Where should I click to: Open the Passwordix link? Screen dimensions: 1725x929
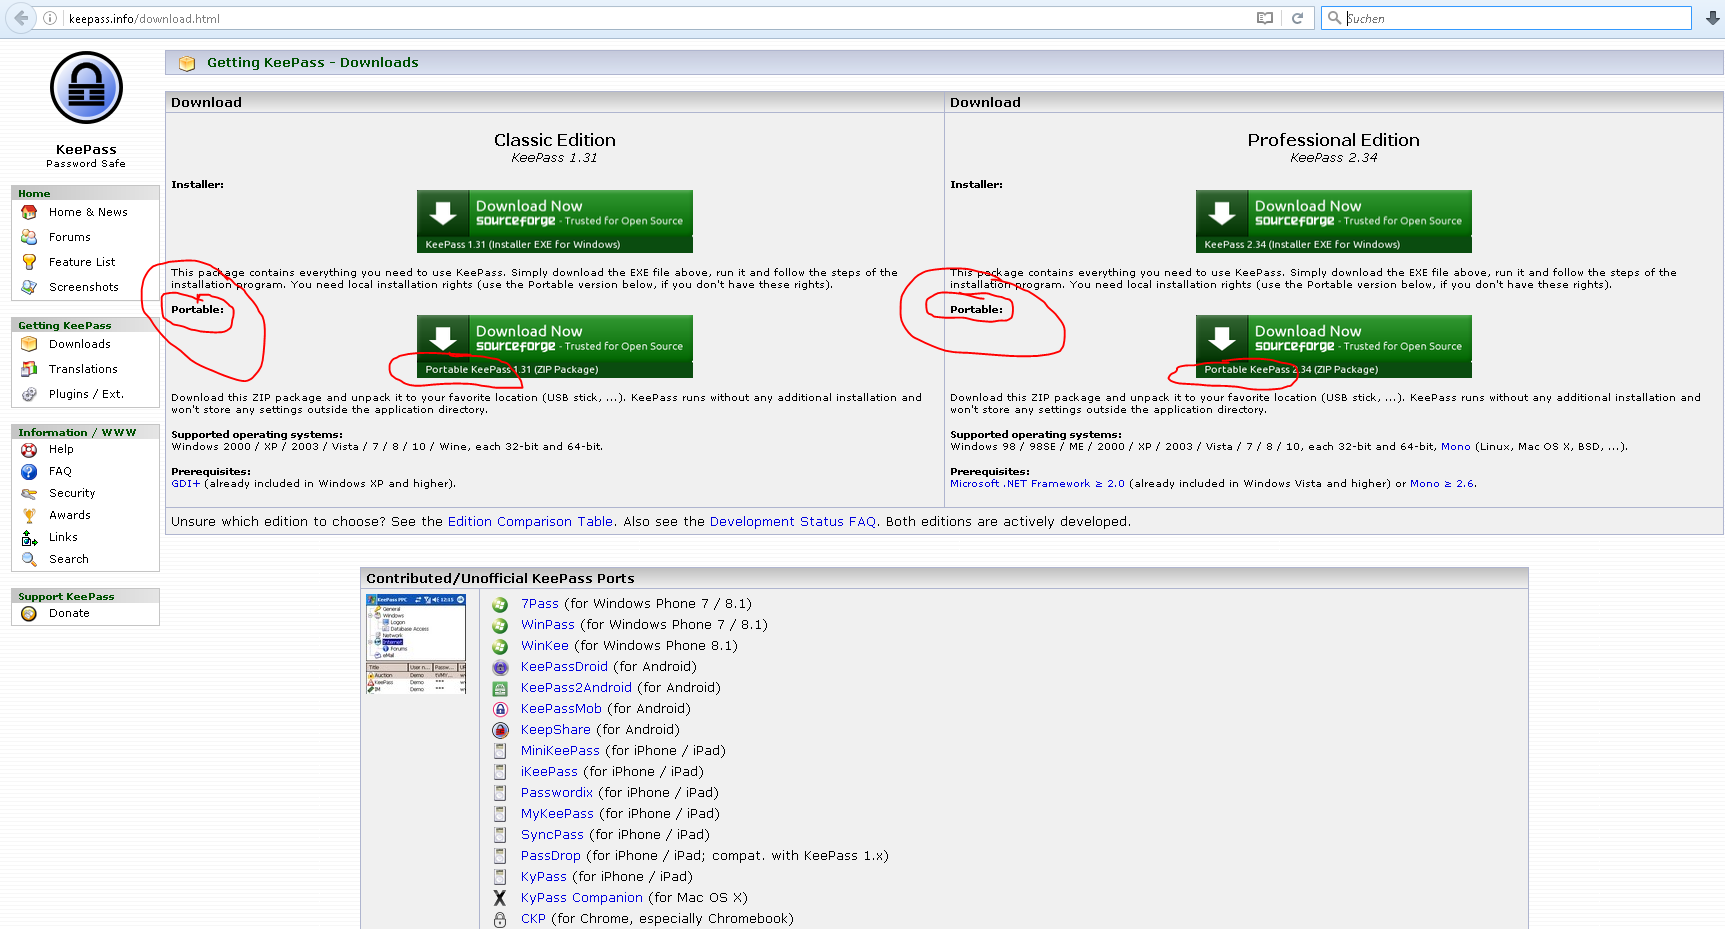pos(557,793)
